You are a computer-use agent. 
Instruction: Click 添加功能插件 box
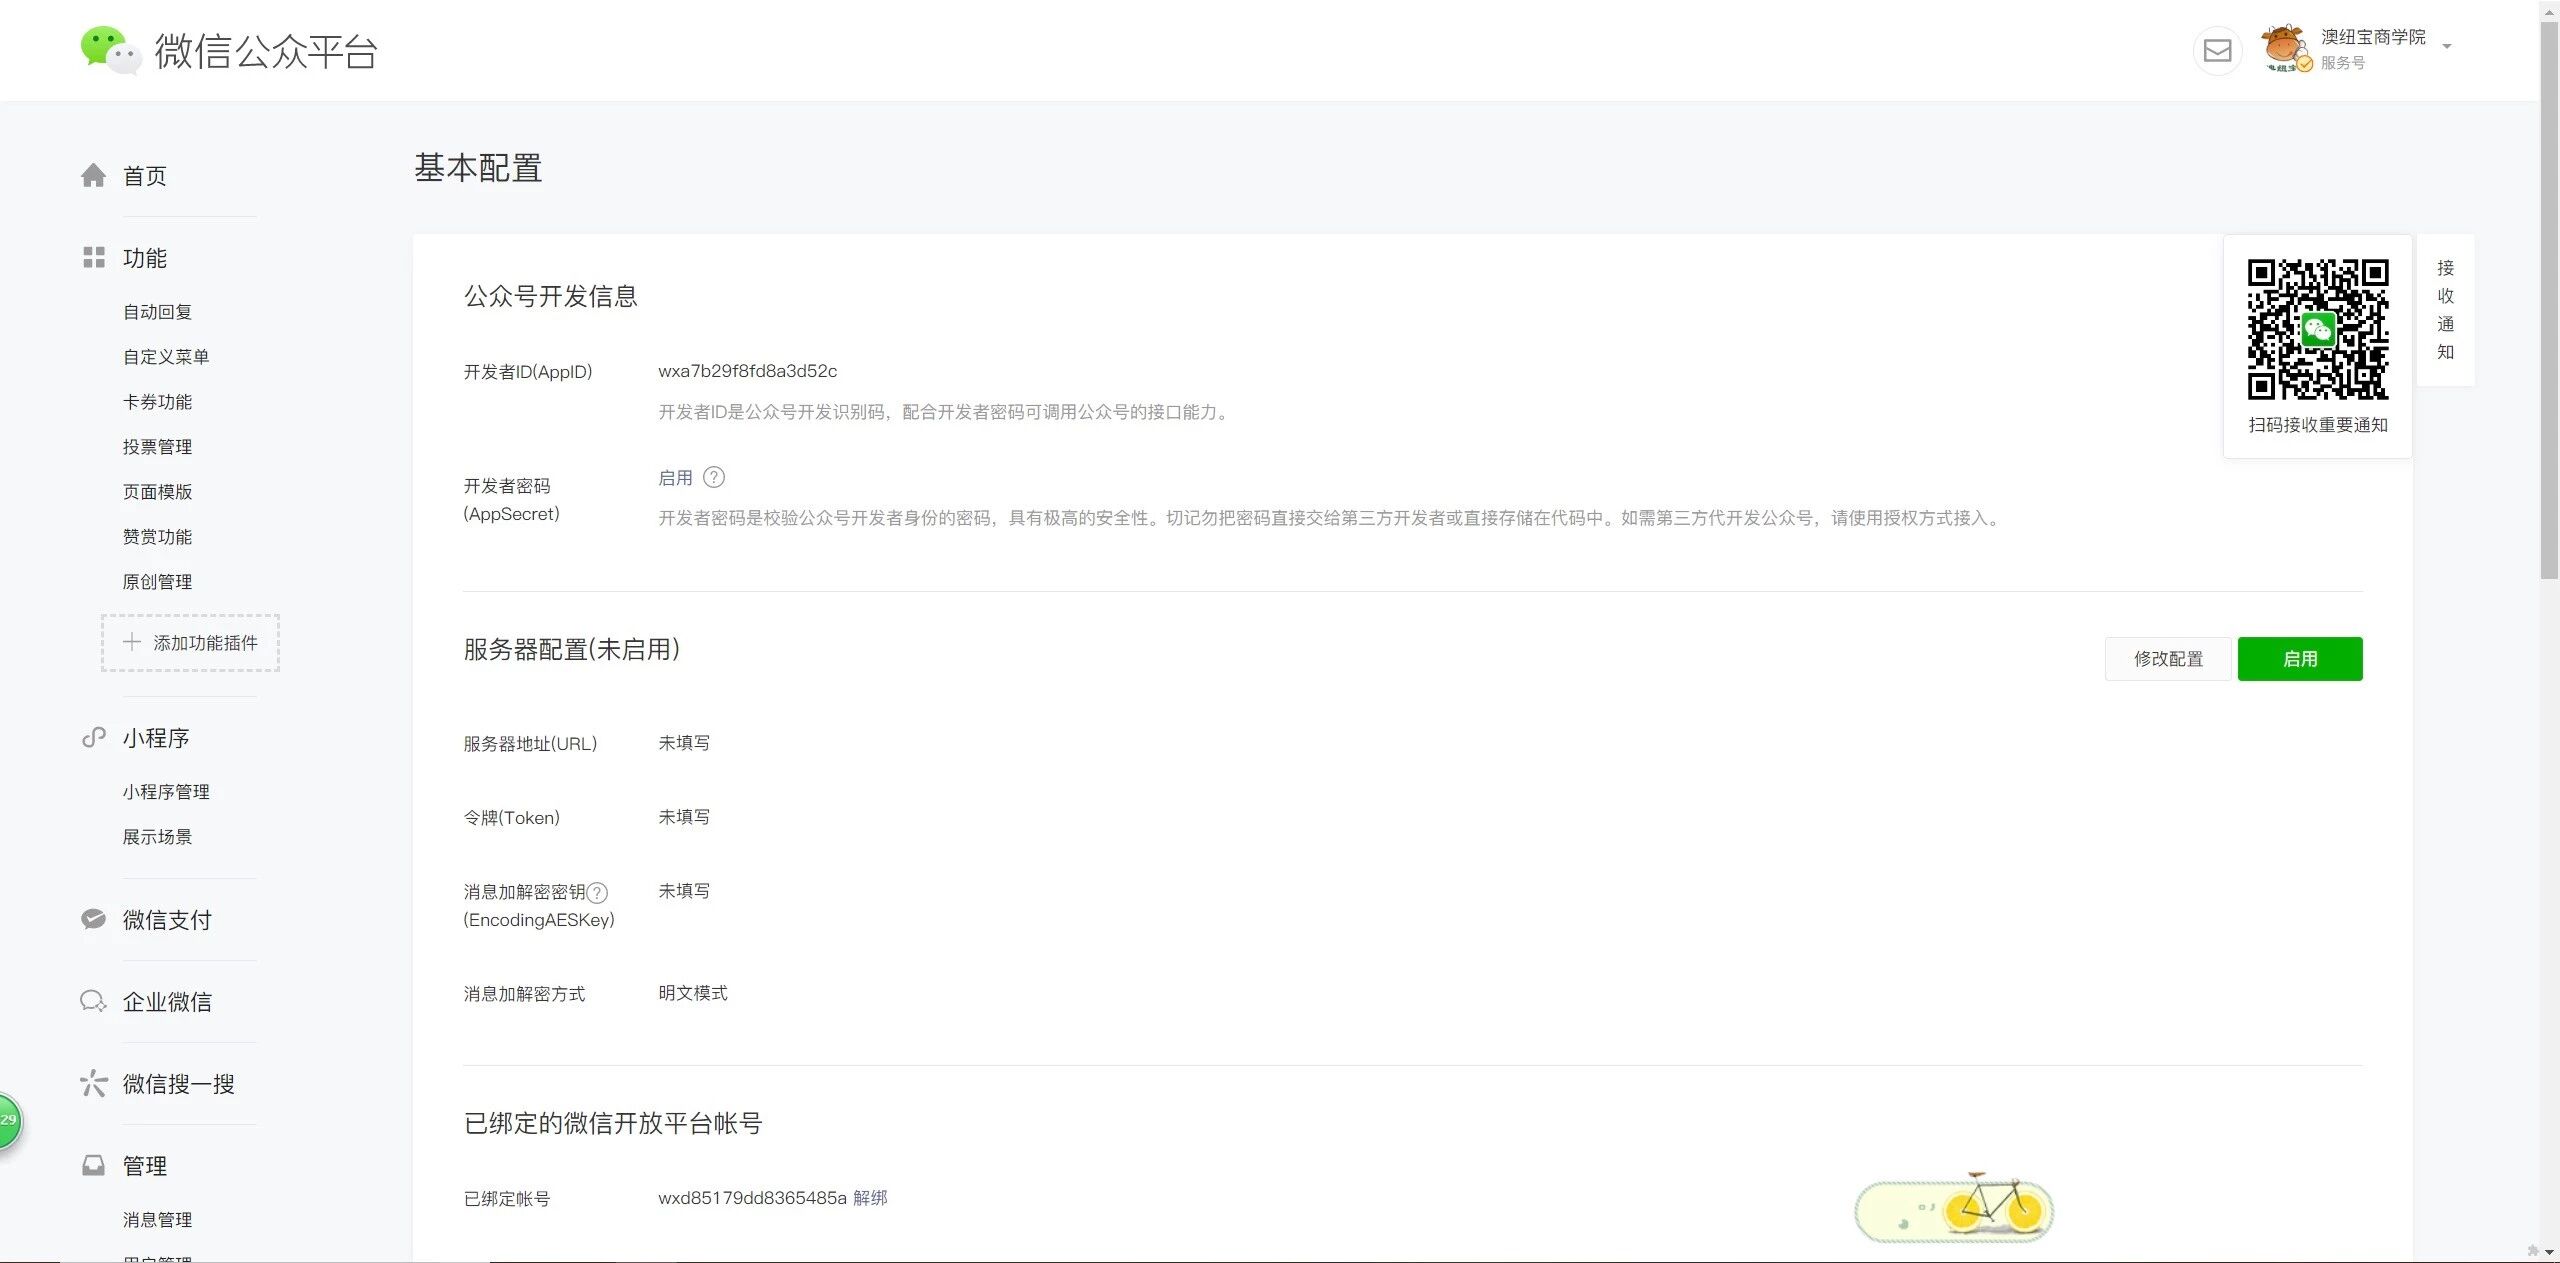tap(190, 643)
